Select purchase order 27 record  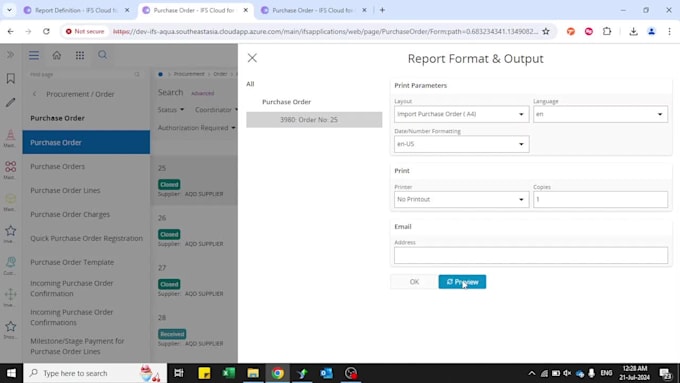194,281
